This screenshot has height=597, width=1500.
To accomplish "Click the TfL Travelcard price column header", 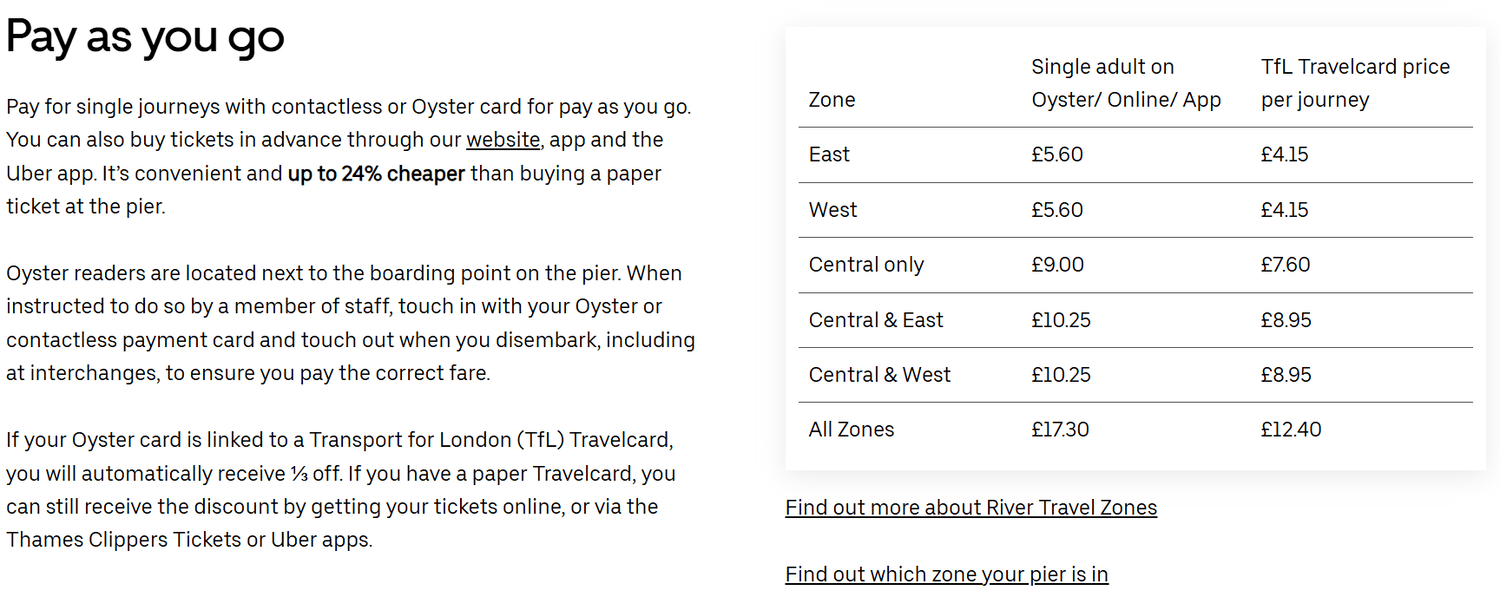I will click(x=1355, y=83).
